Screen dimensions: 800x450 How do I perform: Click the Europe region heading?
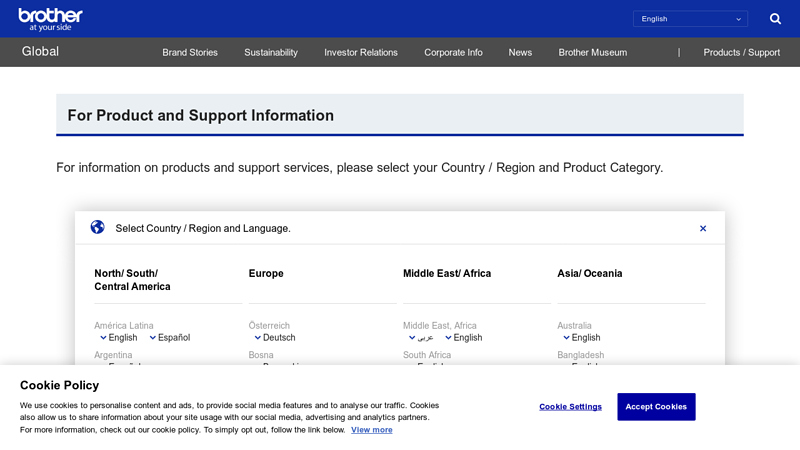(266, 273)
